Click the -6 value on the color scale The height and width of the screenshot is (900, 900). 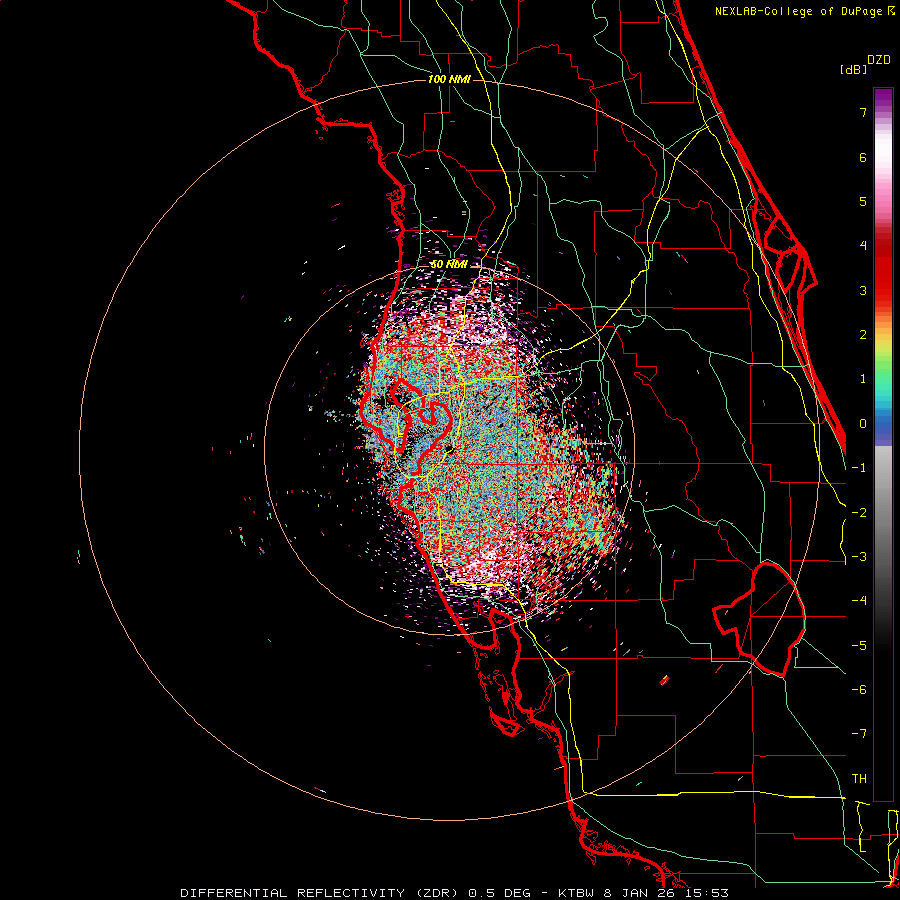tap(859, 690)
